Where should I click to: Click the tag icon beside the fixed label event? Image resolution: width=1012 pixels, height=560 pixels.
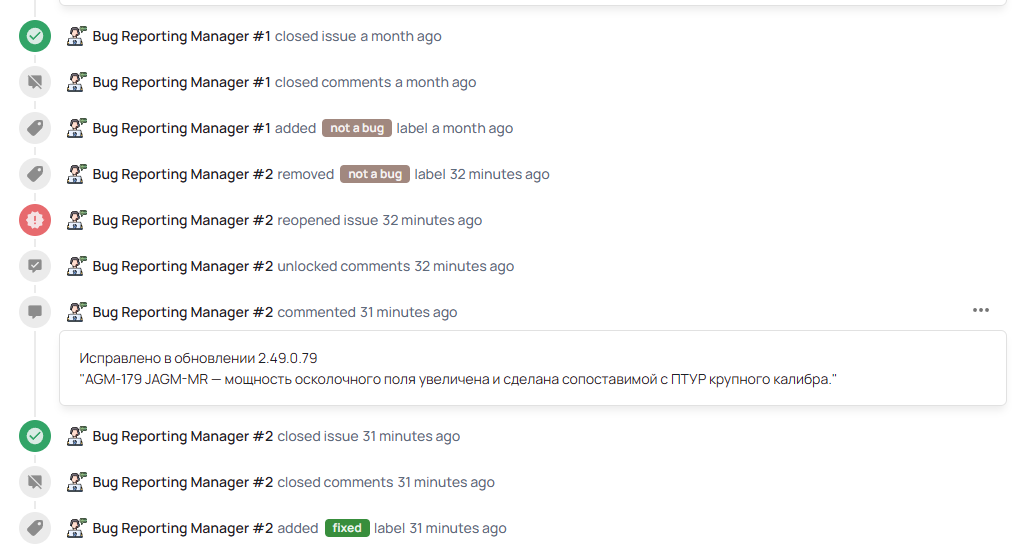[x=35, y=528]
